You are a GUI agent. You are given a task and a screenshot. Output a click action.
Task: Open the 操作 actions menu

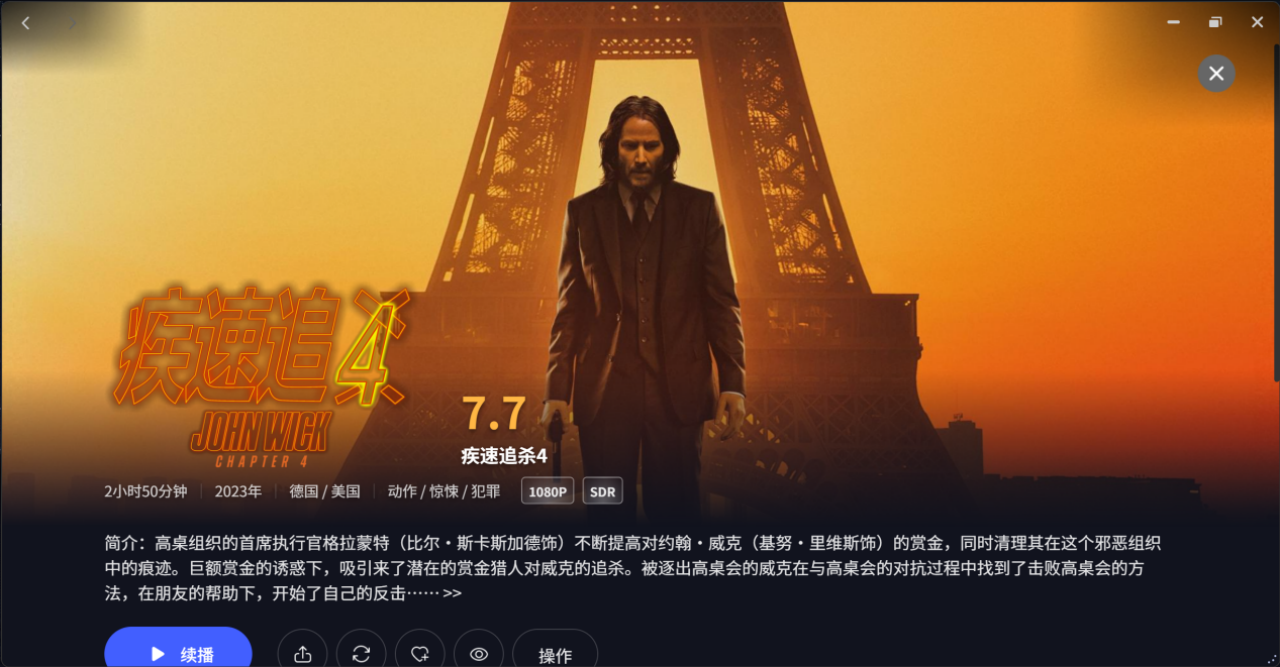pos(555,653)
